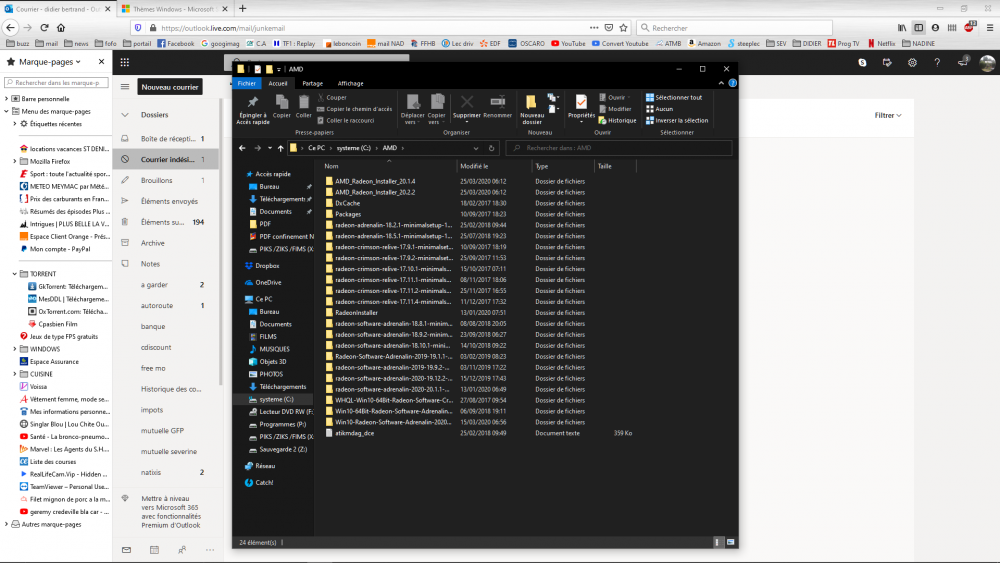
Task: Refresh the AMD folder address bar
Action: click(x=491, y=148)
